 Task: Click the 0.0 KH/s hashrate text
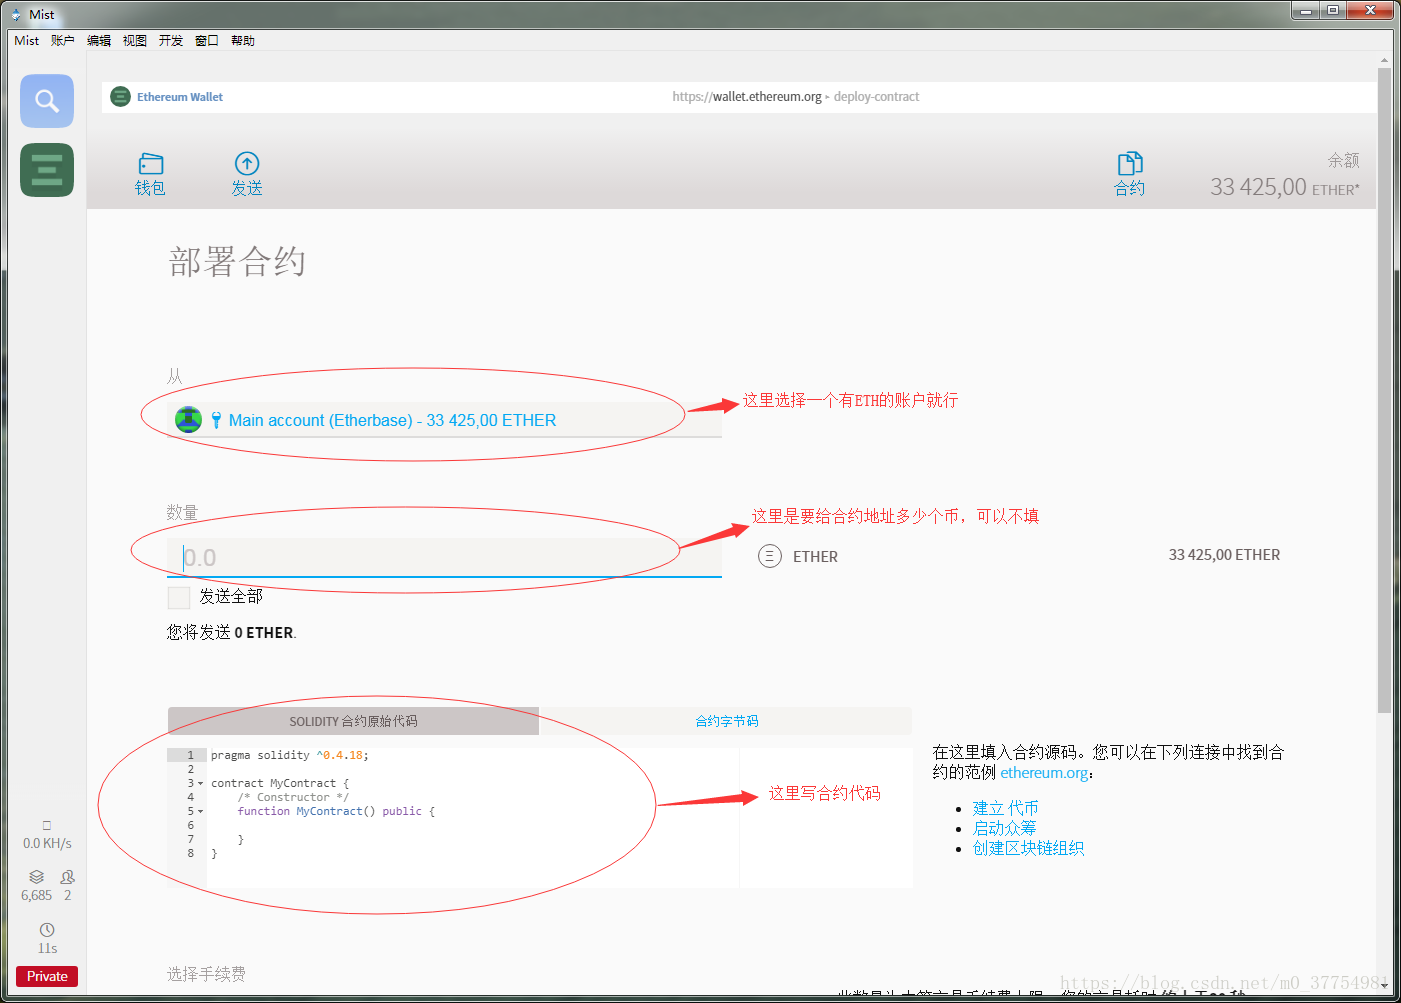point(47,844)
